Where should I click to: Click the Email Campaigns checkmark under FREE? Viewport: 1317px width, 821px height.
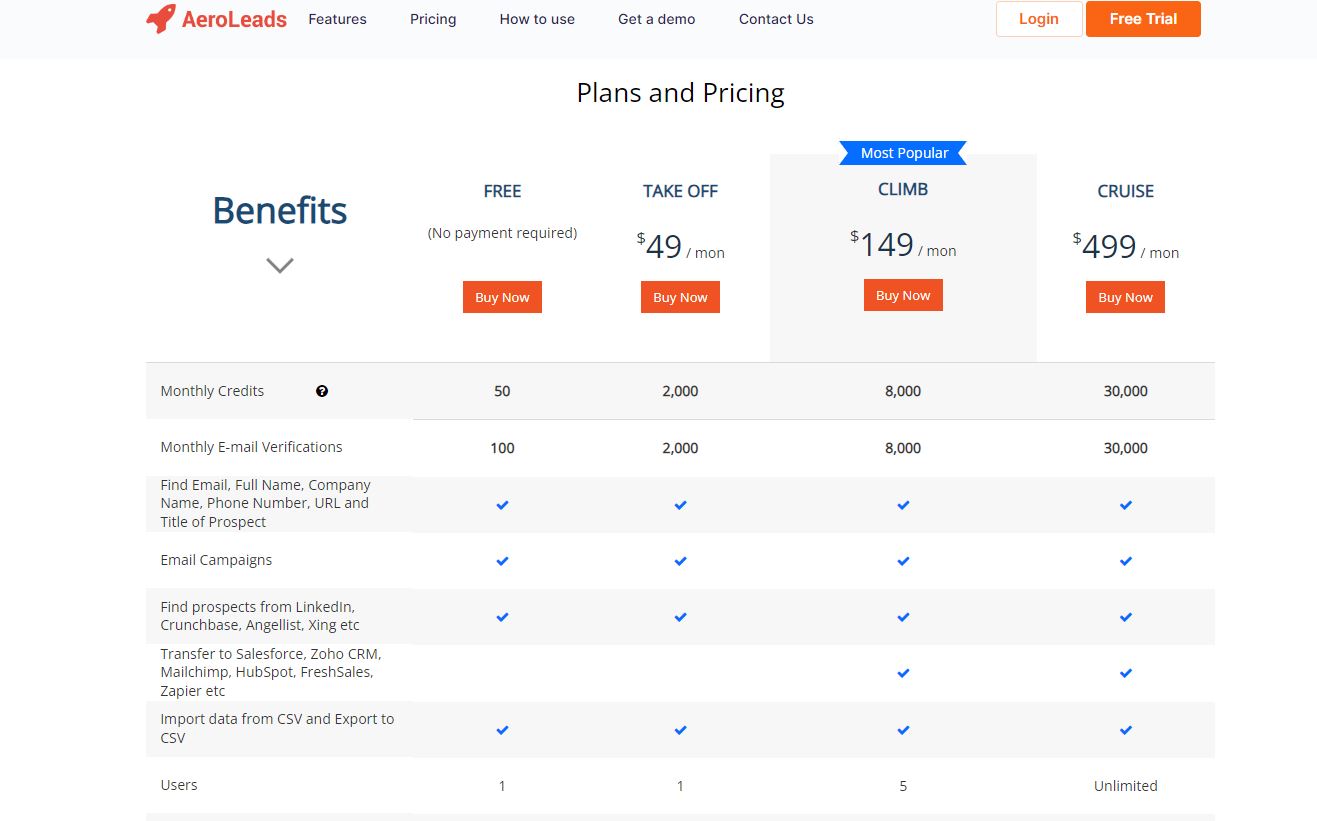coord(502,561)
